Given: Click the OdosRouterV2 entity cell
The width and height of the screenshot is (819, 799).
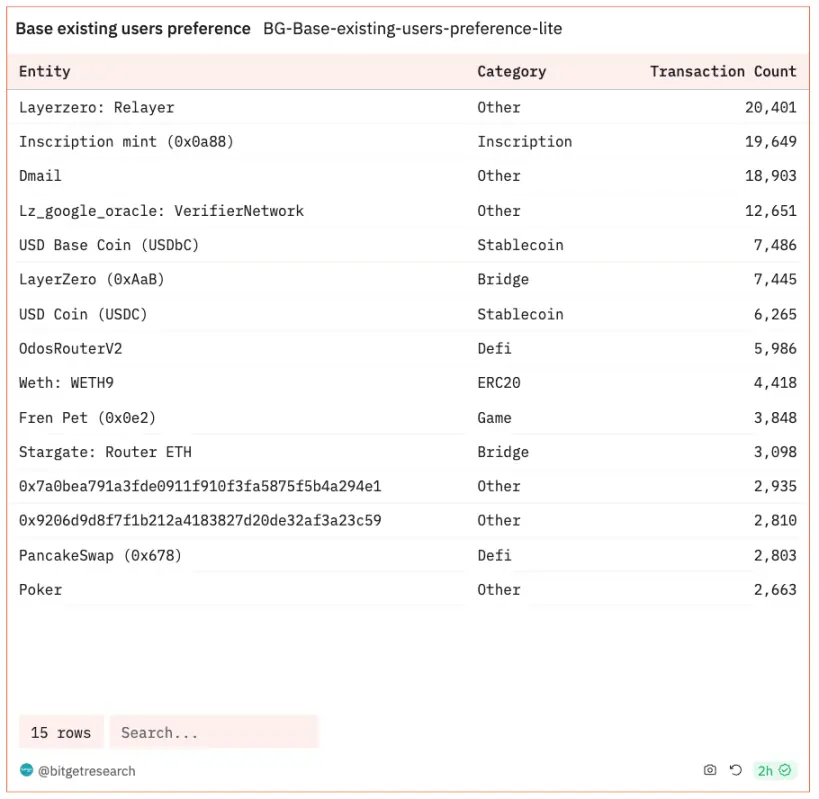Looking at the screenshot, I should pos(70,348).
